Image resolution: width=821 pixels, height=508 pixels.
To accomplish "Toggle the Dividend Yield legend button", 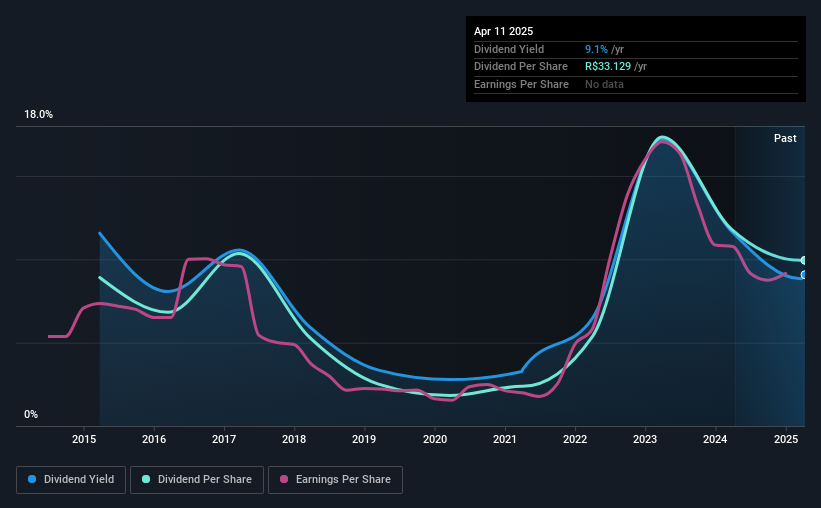I will point(71,480).
